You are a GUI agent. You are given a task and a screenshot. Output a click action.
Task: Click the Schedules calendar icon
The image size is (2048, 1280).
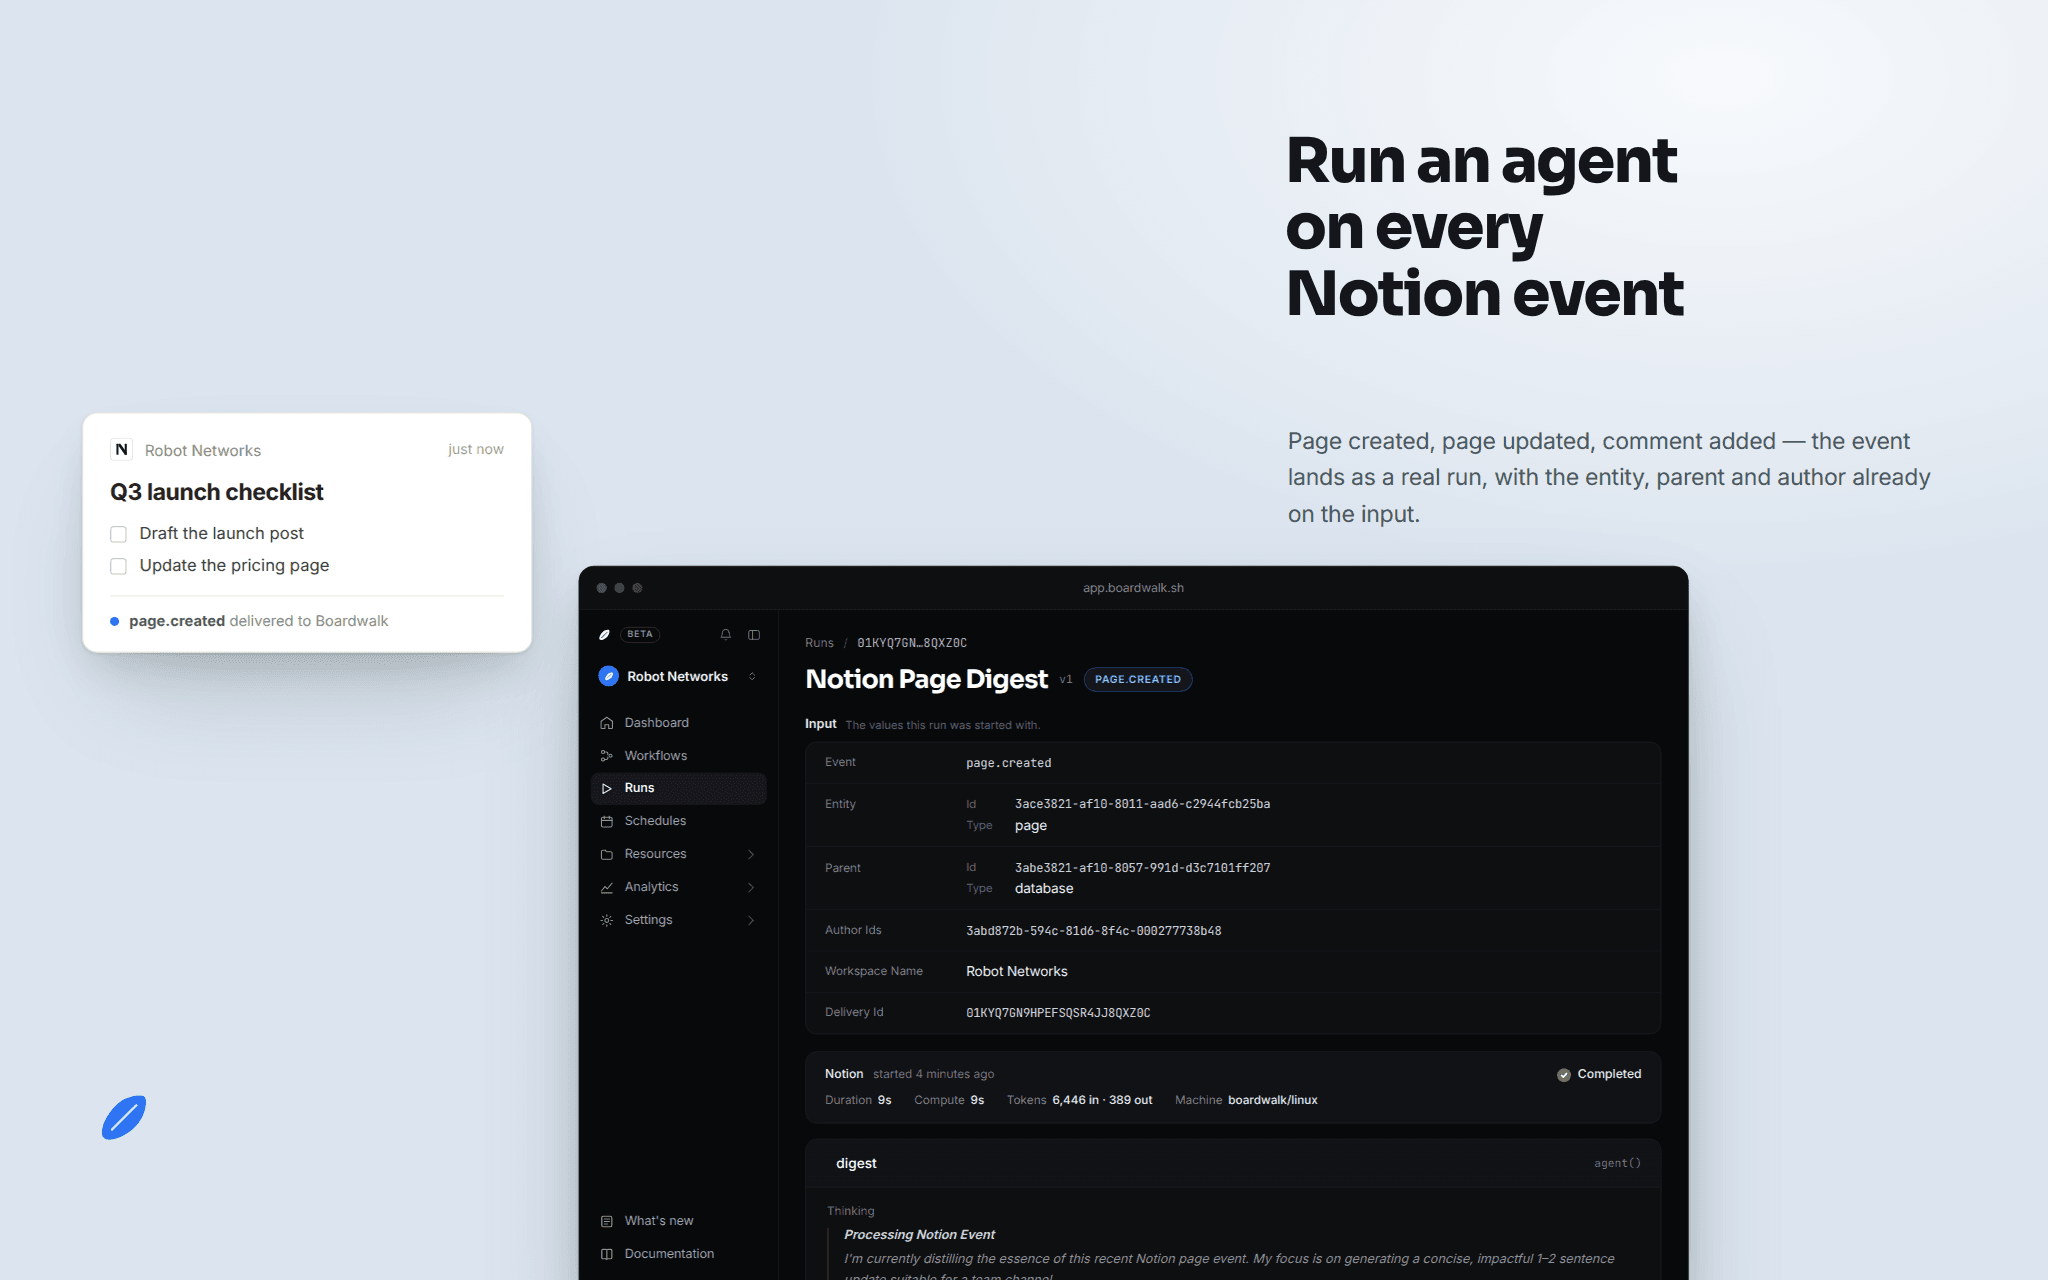[x=607, y=822]
